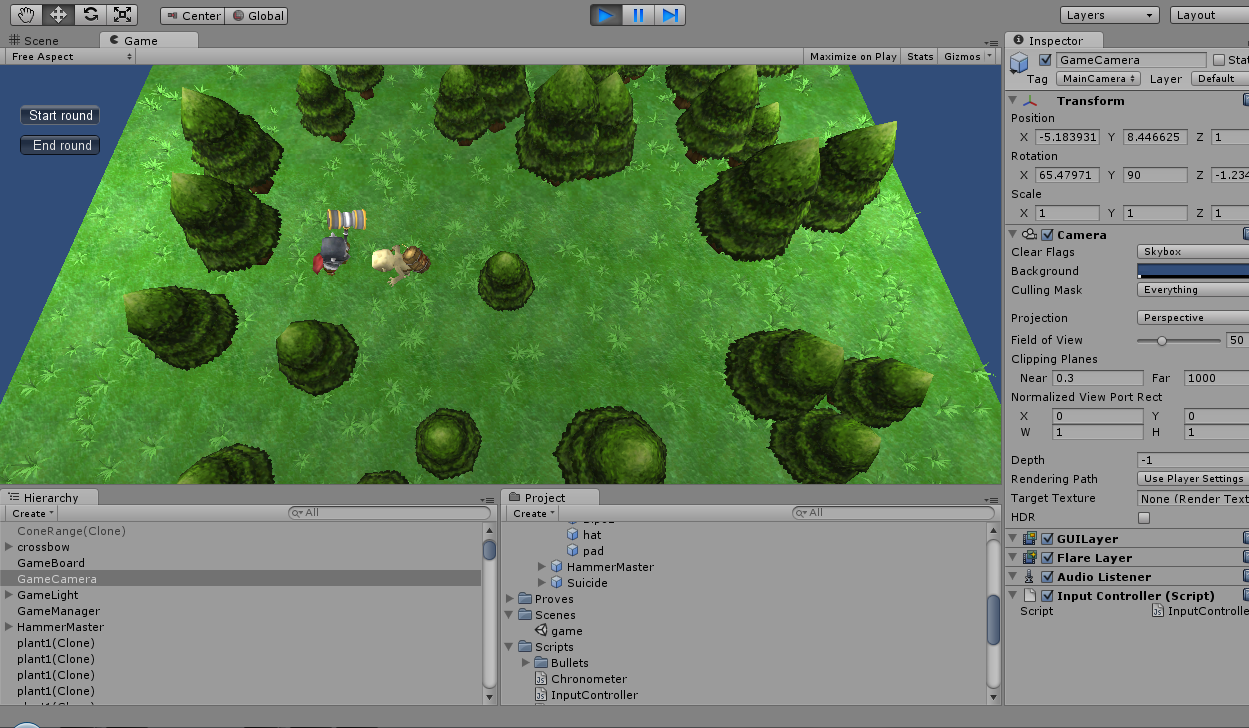Switch to the Scene tab
1249x728 pixels.
click(x=41, y=41)
